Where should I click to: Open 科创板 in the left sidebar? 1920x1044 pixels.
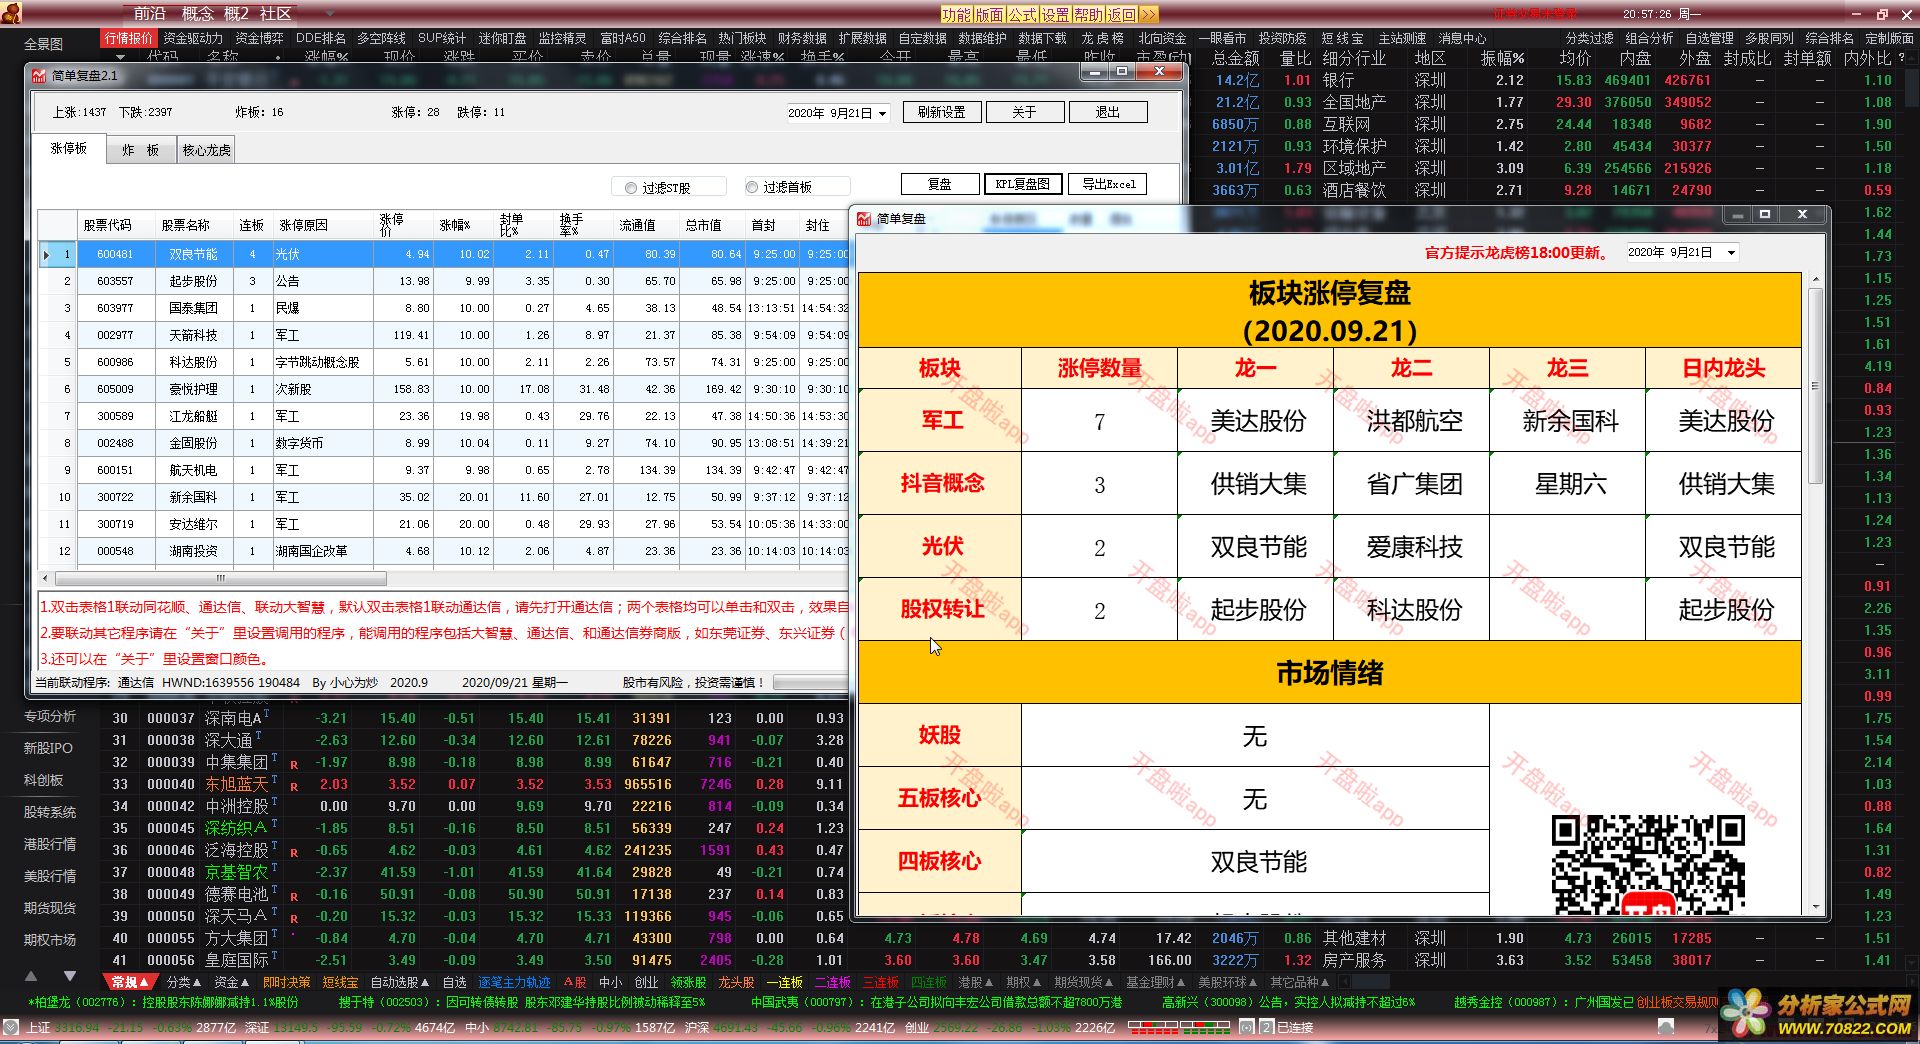(43, 780)
